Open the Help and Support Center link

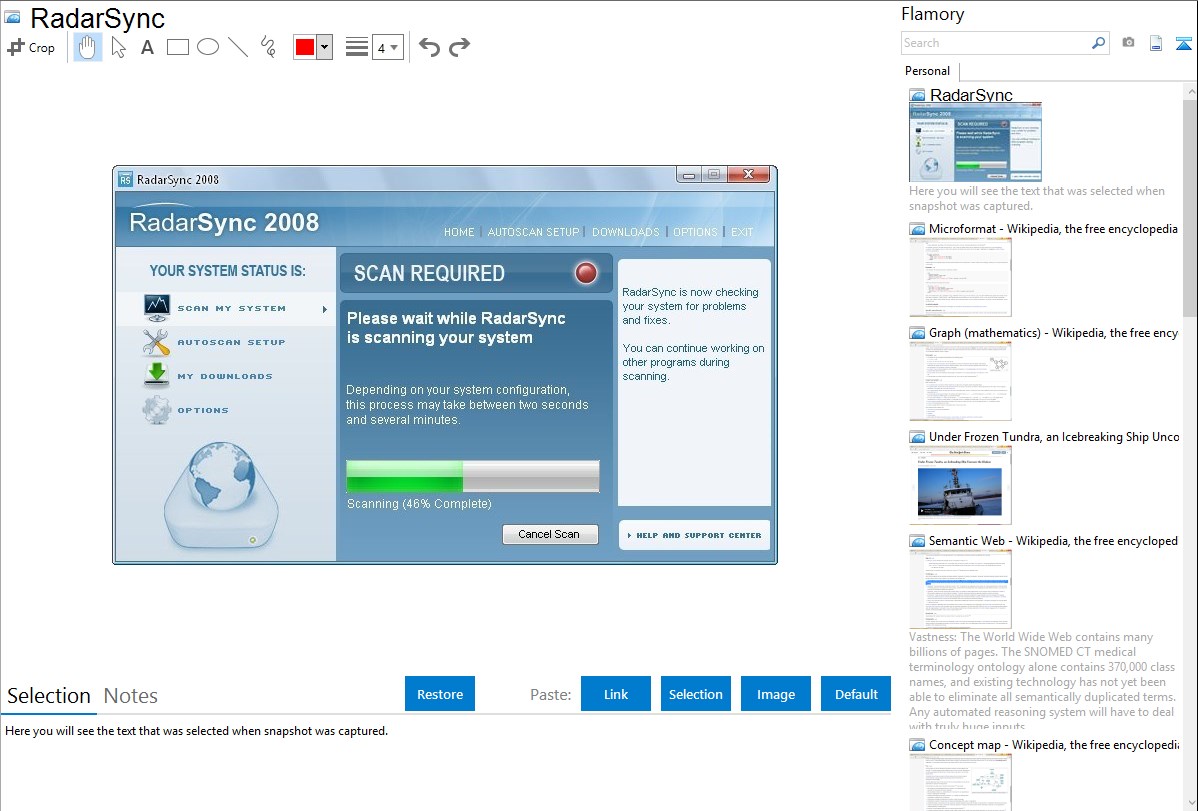[x=694, y=535]
